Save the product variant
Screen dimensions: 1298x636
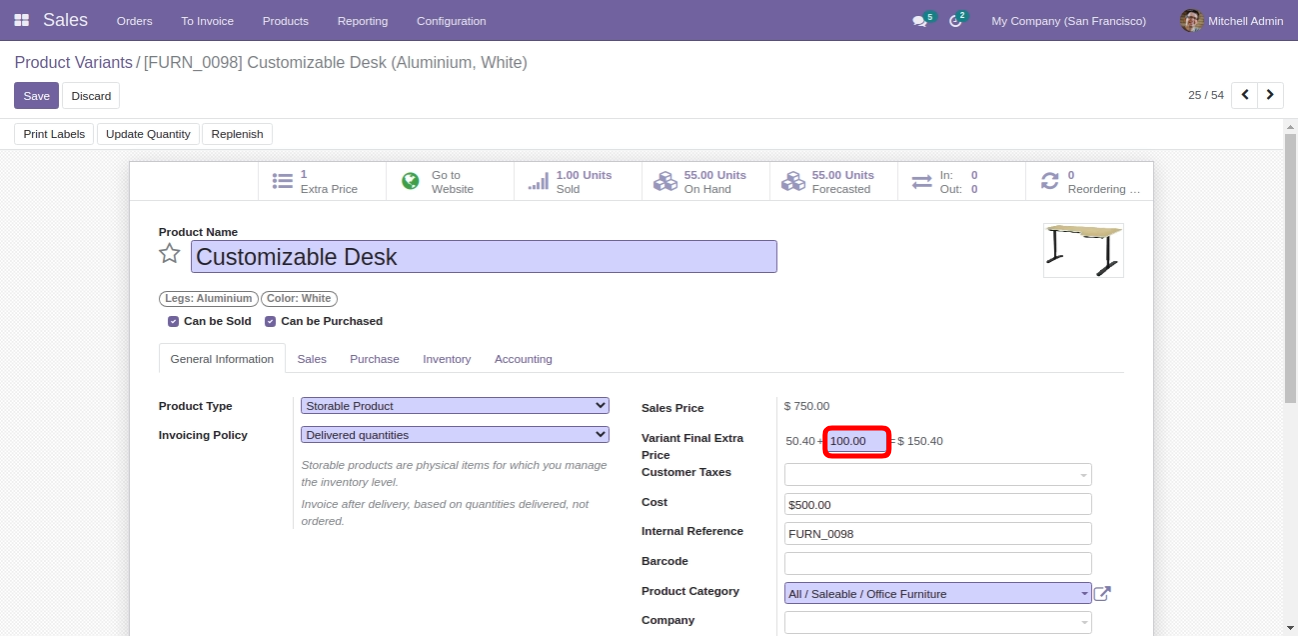(x=36, y=96)
